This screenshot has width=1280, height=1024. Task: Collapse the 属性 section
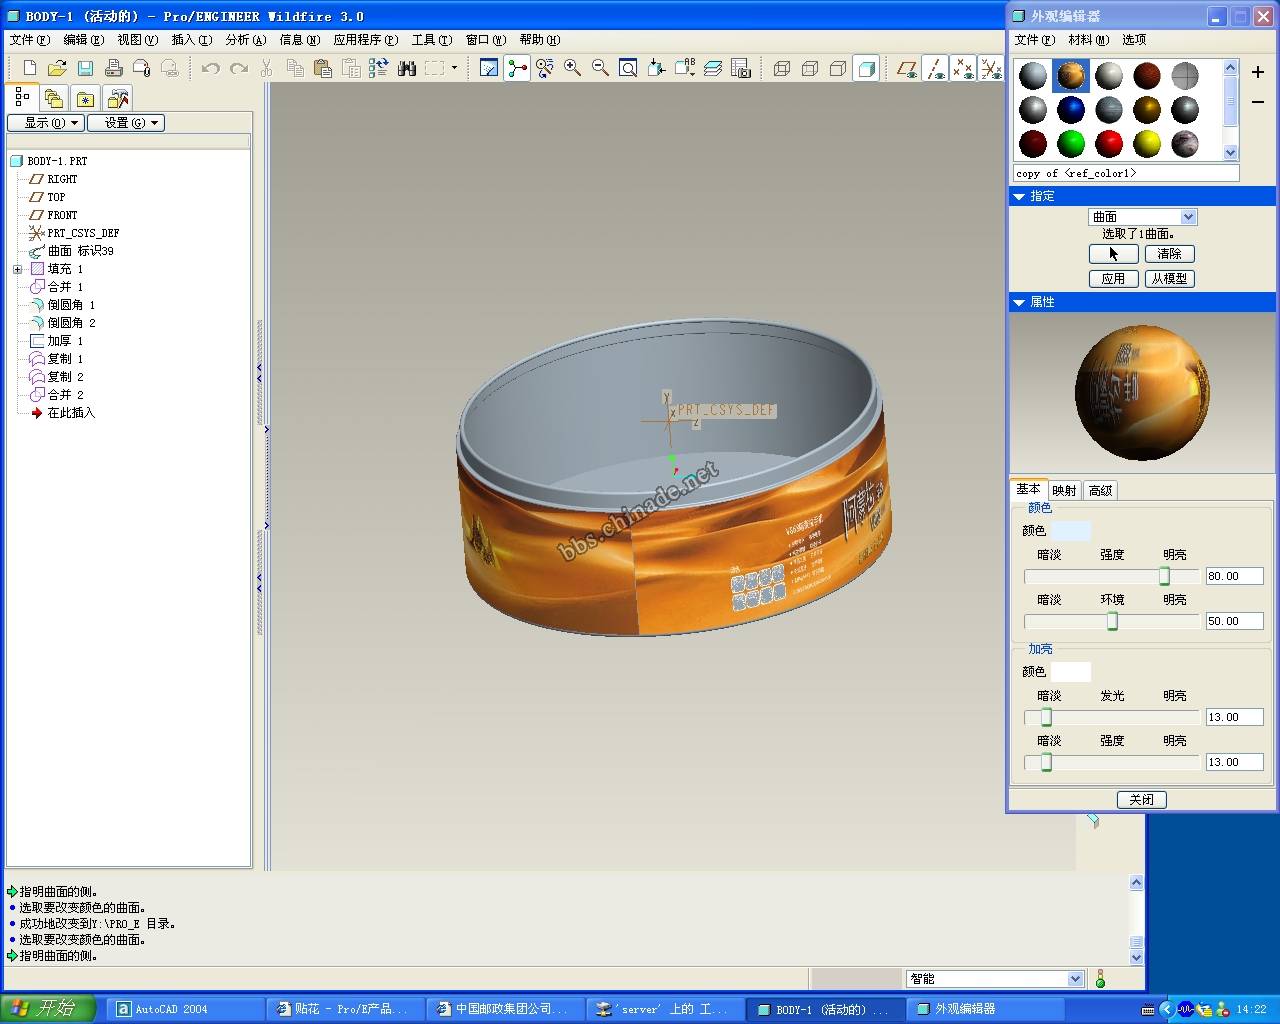point(1019,302)
